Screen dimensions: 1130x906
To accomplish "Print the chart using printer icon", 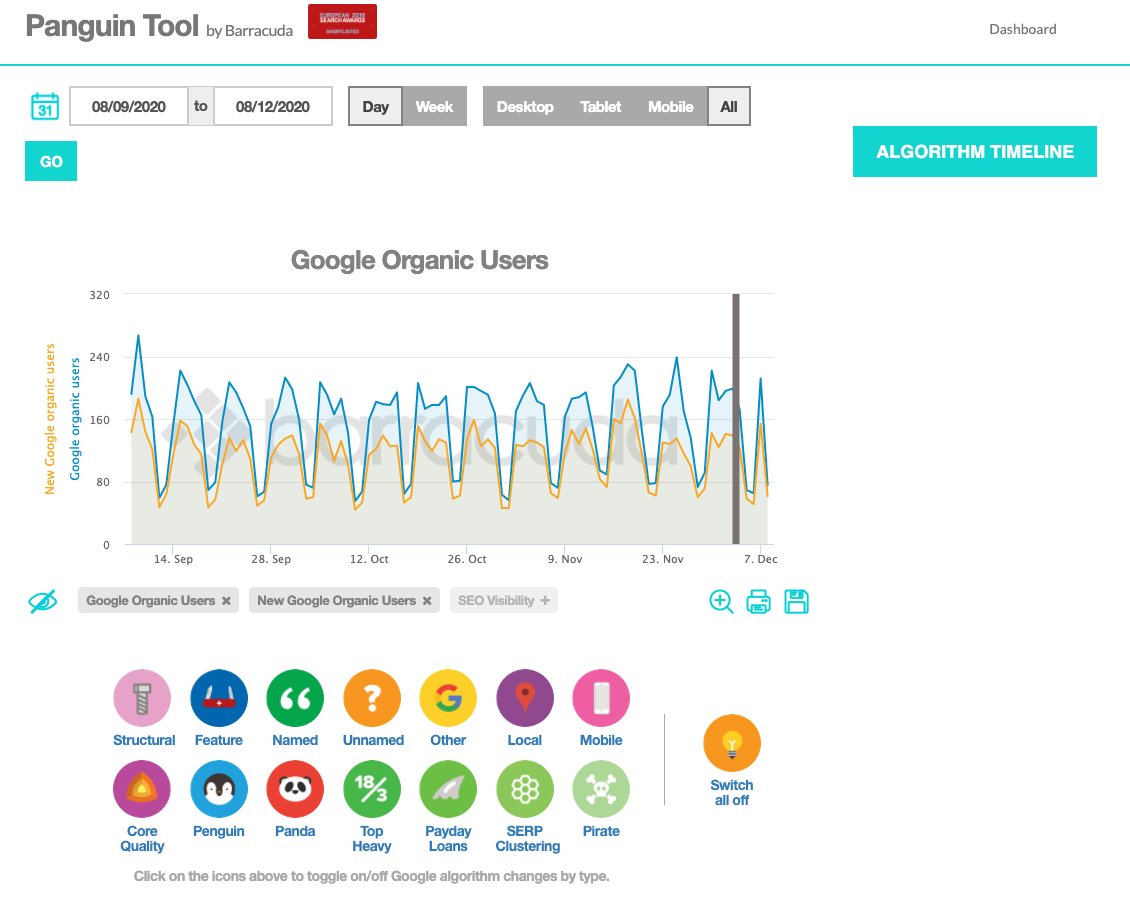I will (758, 601).
